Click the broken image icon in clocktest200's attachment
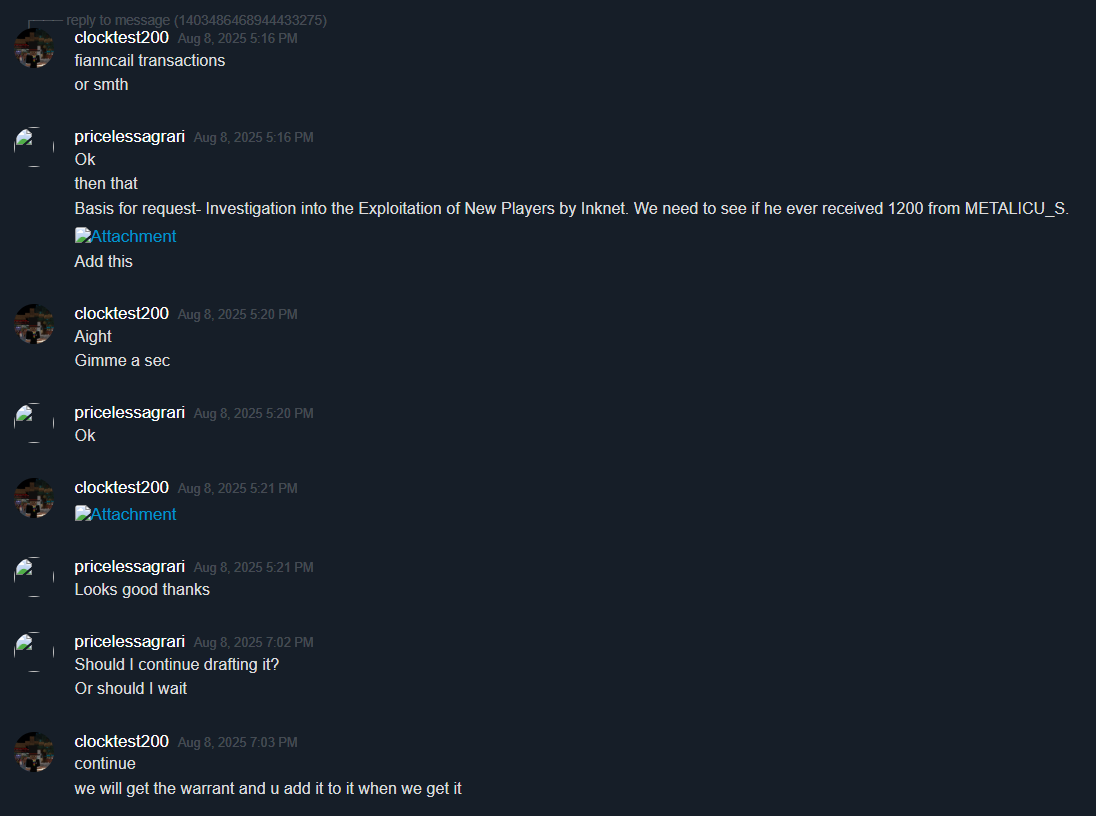Image resolution: width=1096 pixels, height=816 pixels. point(82,513)
